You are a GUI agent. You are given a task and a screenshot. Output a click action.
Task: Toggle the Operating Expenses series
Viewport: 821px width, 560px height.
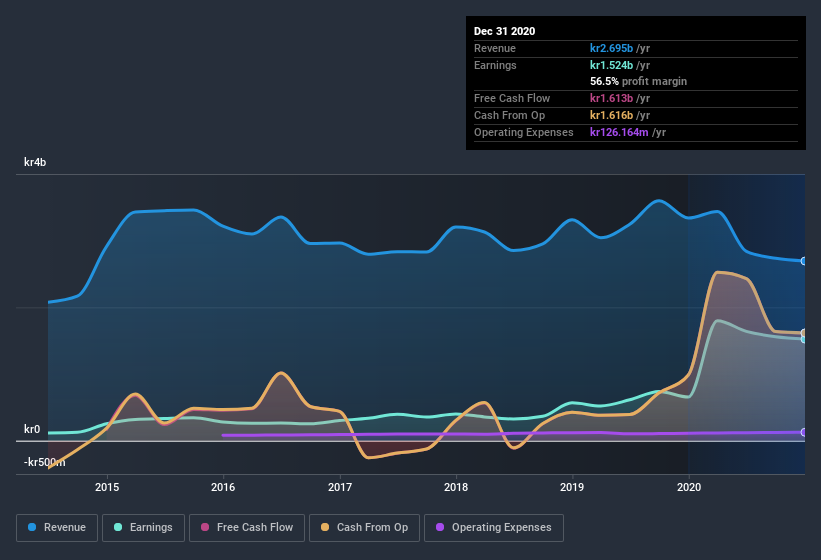(494, 528)
